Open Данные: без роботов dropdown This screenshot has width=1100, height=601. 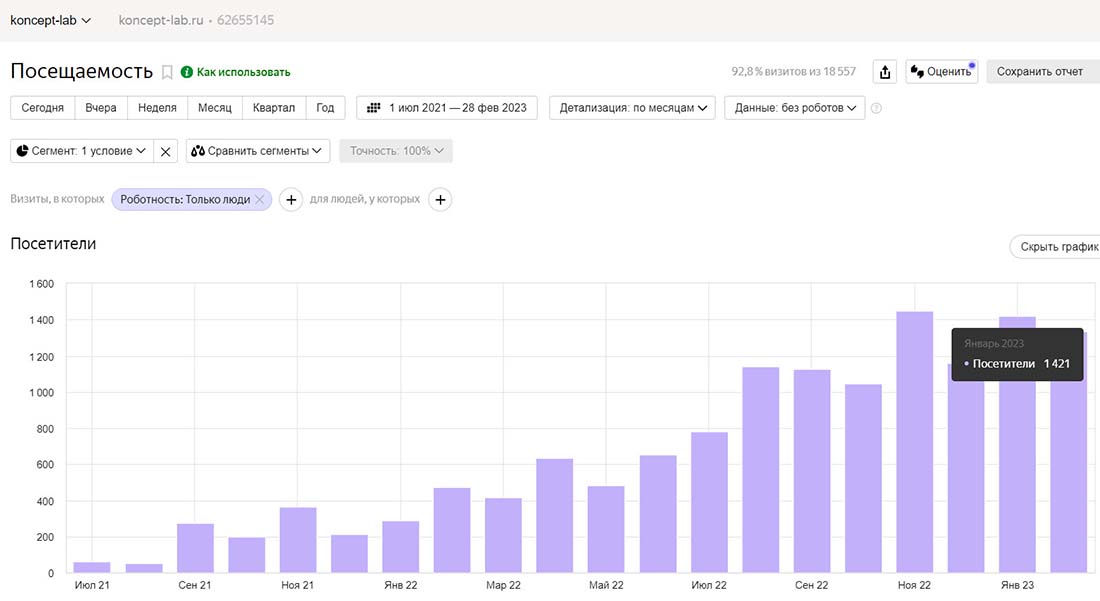[795, 108]
